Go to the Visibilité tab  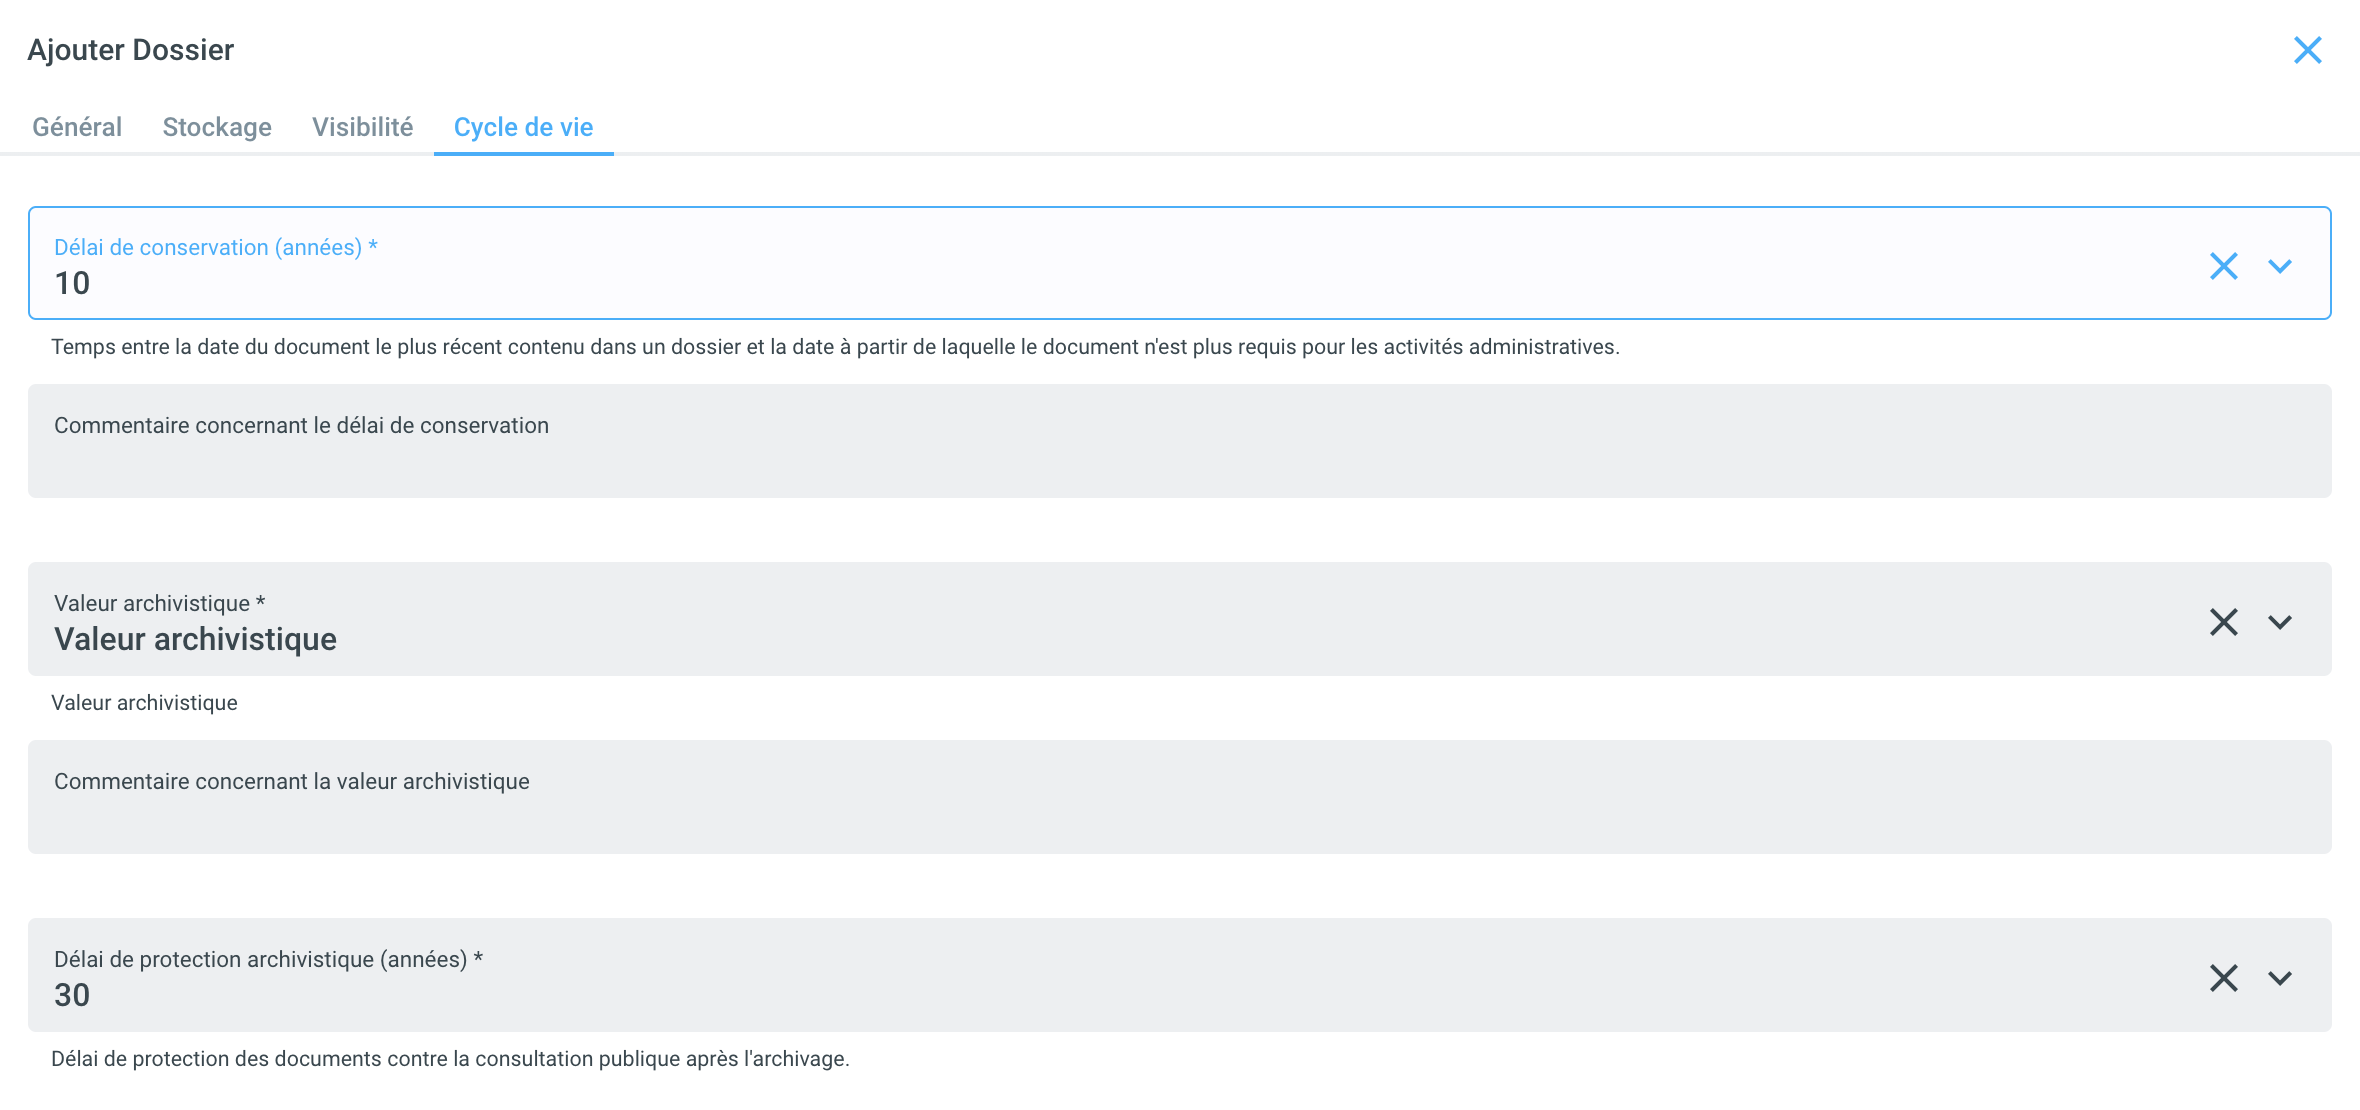(362, 127)
